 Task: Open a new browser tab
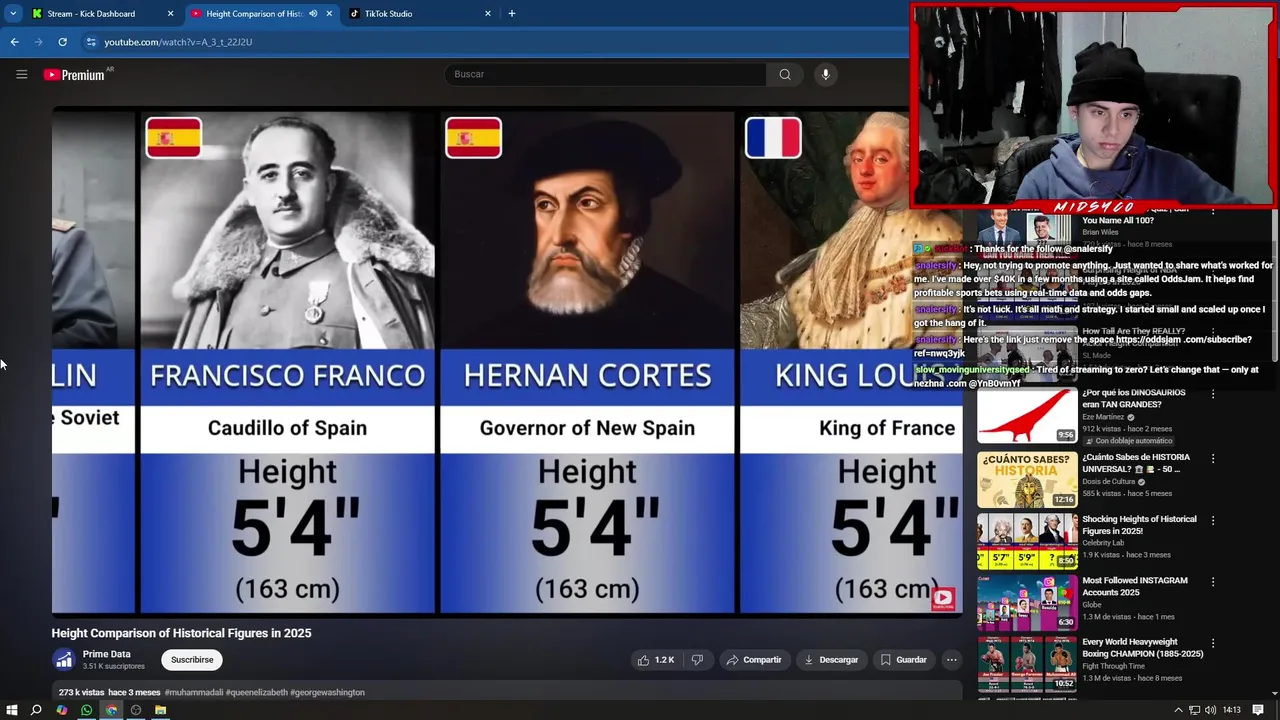coord(512,14)
